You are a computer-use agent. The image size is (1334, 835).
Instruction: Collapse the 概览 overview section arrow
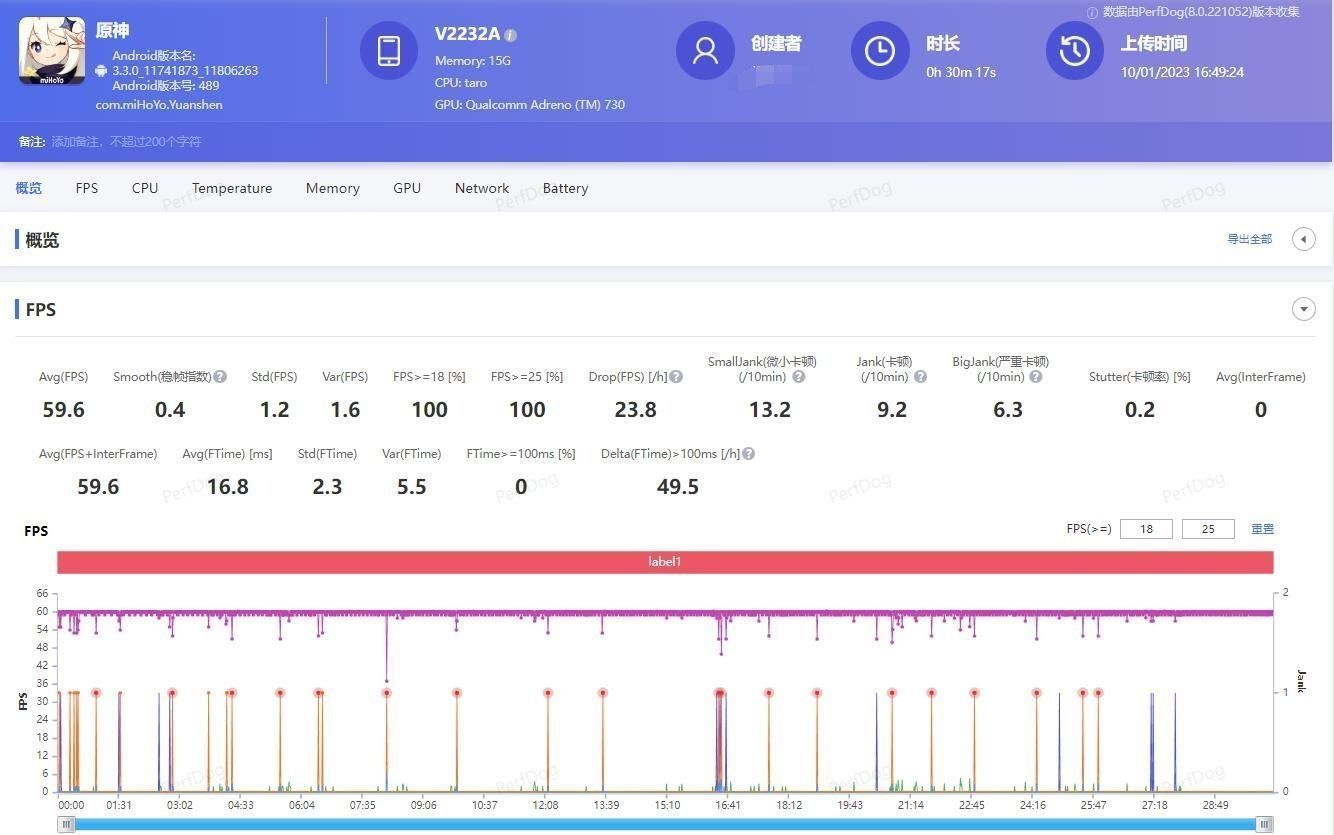[x=1303, y=239]
